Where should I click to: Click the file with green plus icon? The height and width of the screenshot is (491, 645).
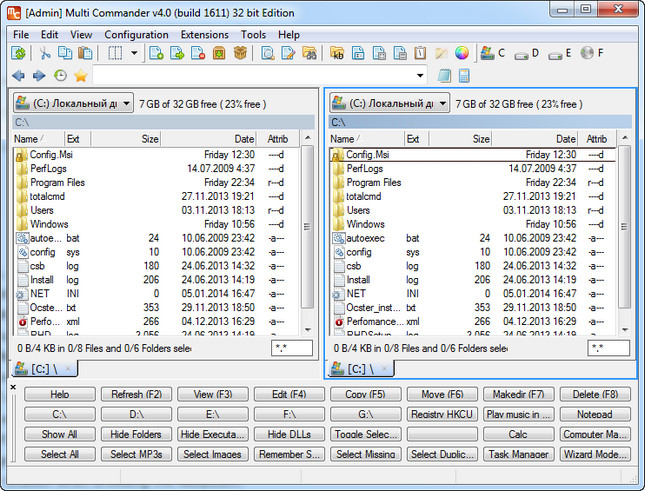pyautogui.click(x=156, y=53)
